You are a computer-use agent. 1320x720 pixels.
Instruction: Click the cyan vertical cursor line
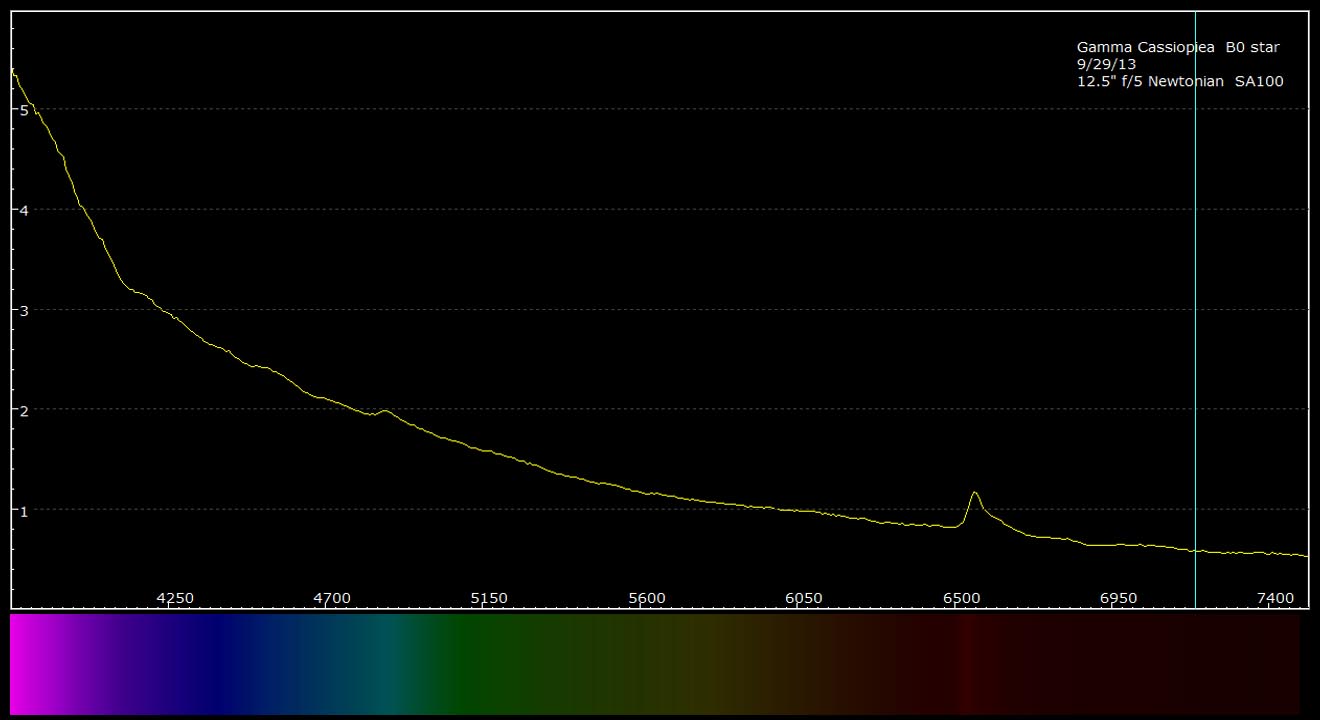tap(1195, 300)
